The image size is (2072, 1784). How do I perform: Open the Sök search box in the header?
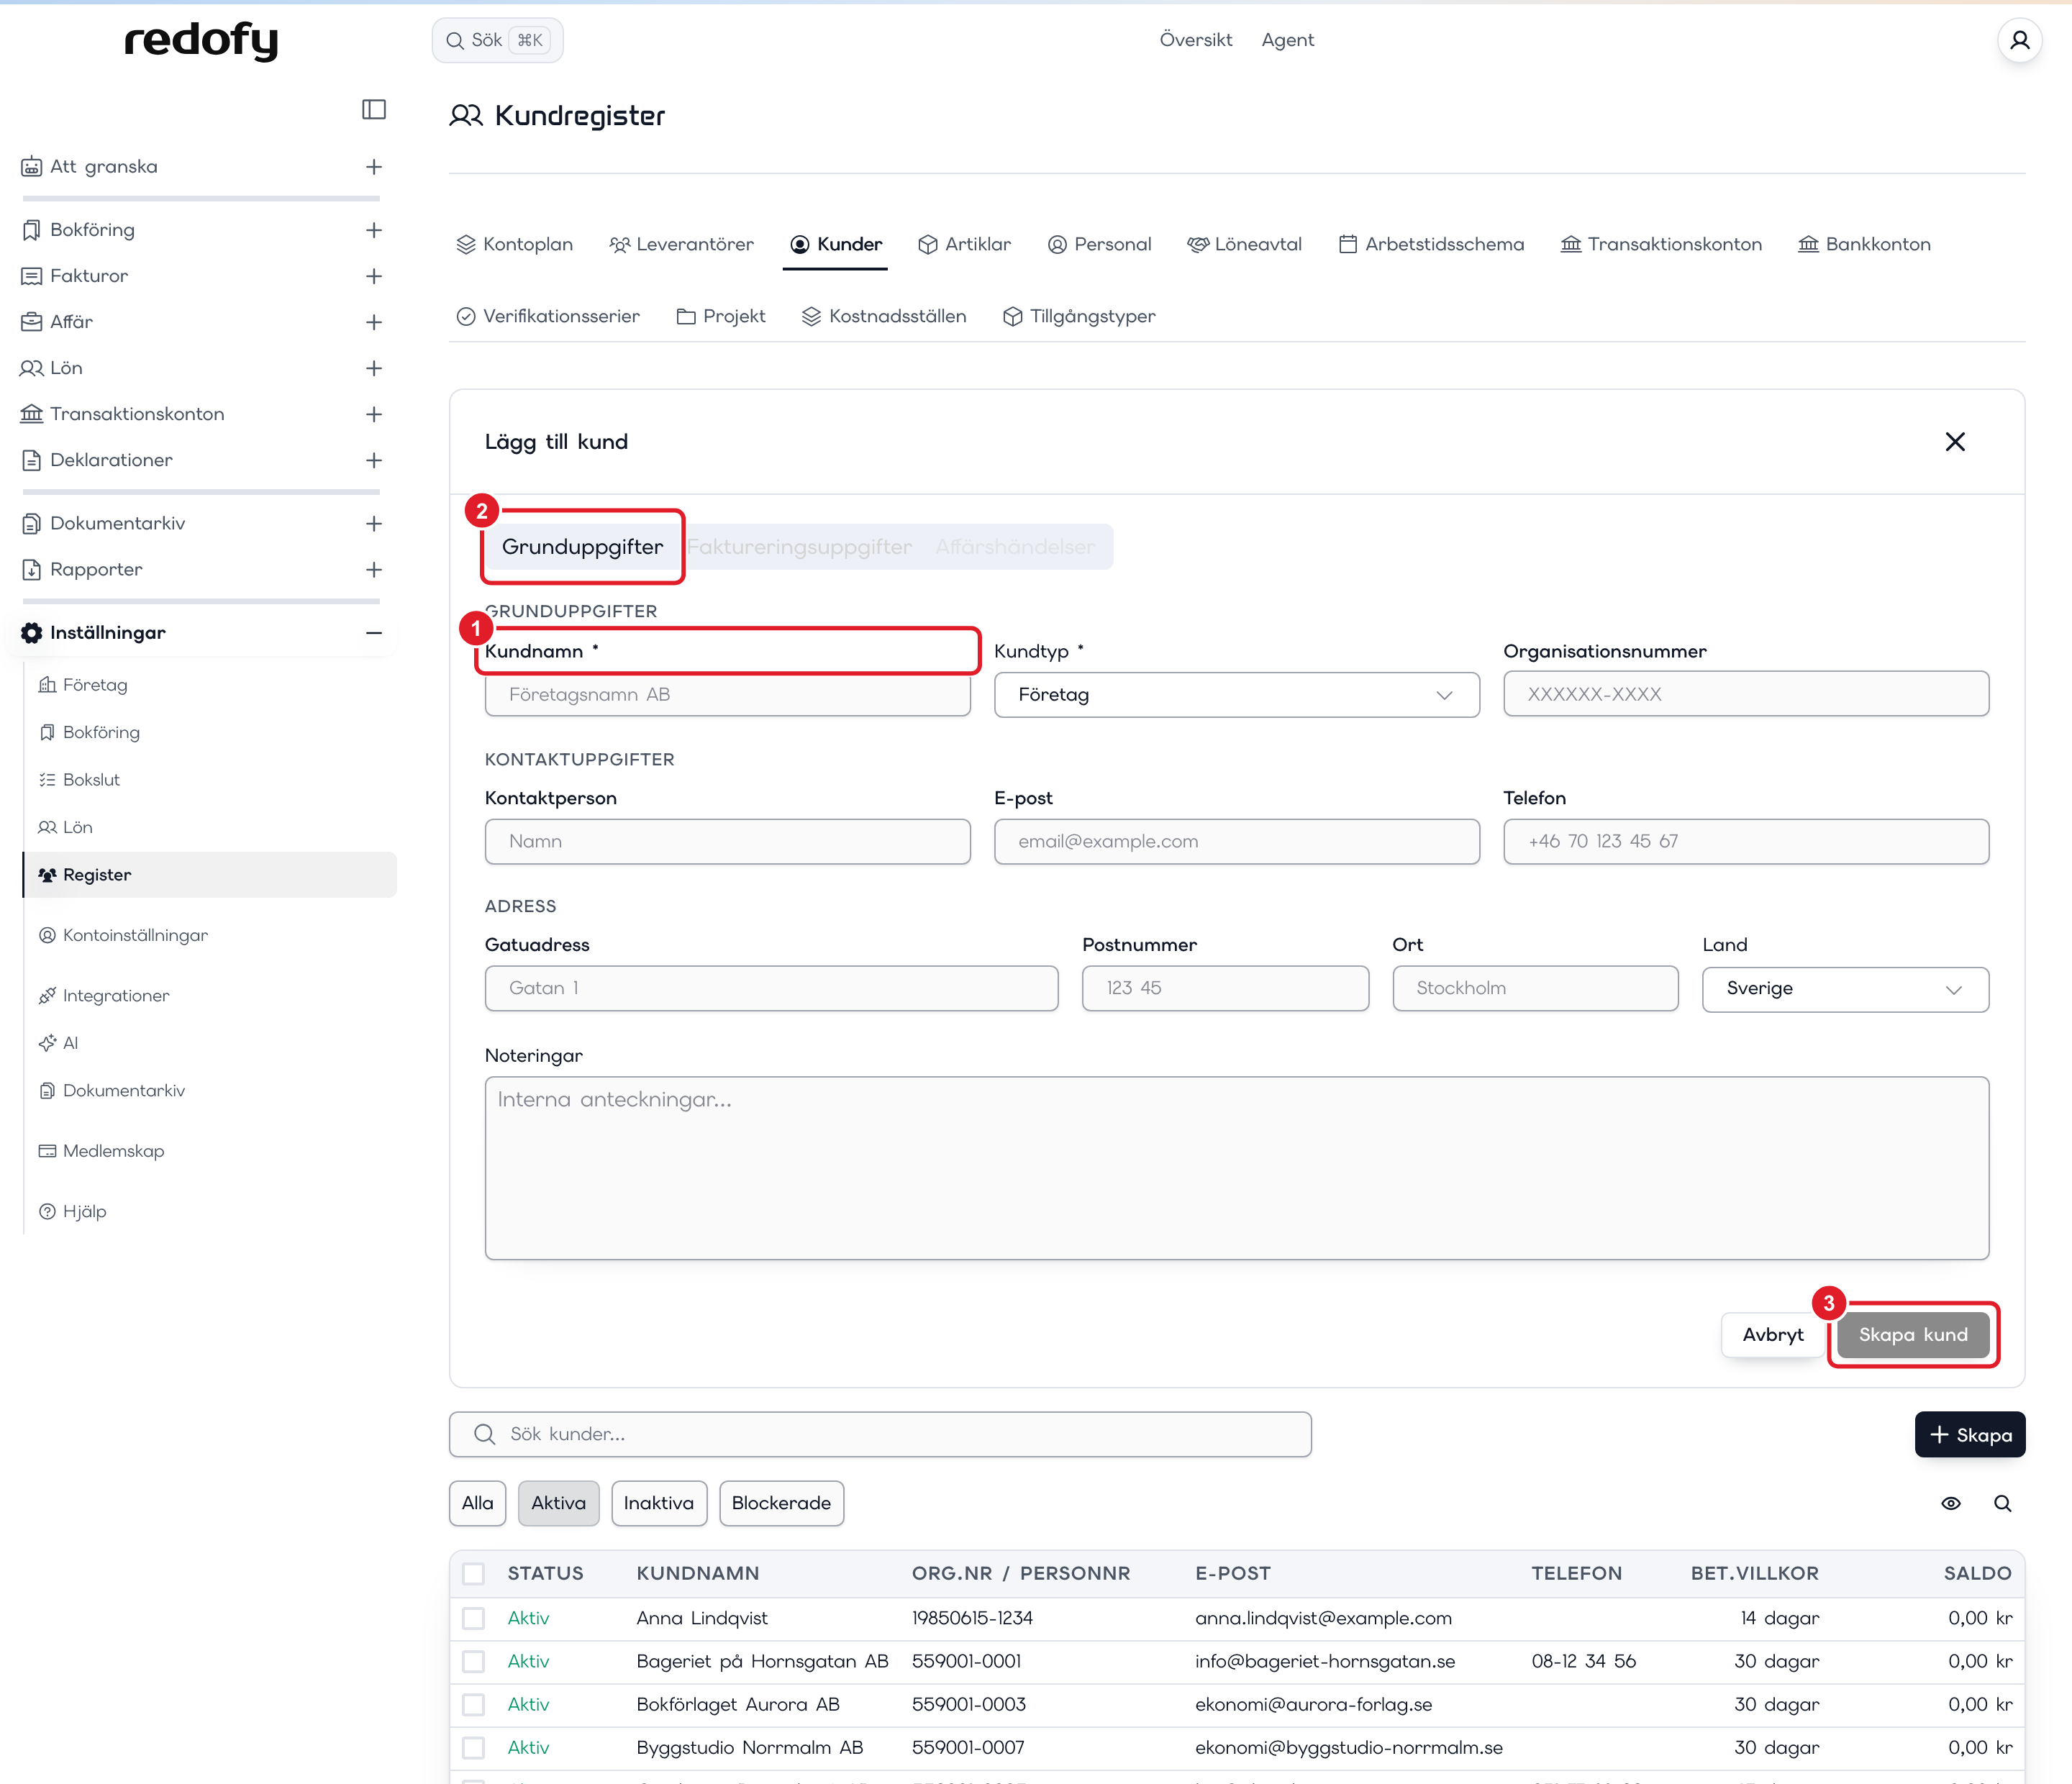[497, 40]
